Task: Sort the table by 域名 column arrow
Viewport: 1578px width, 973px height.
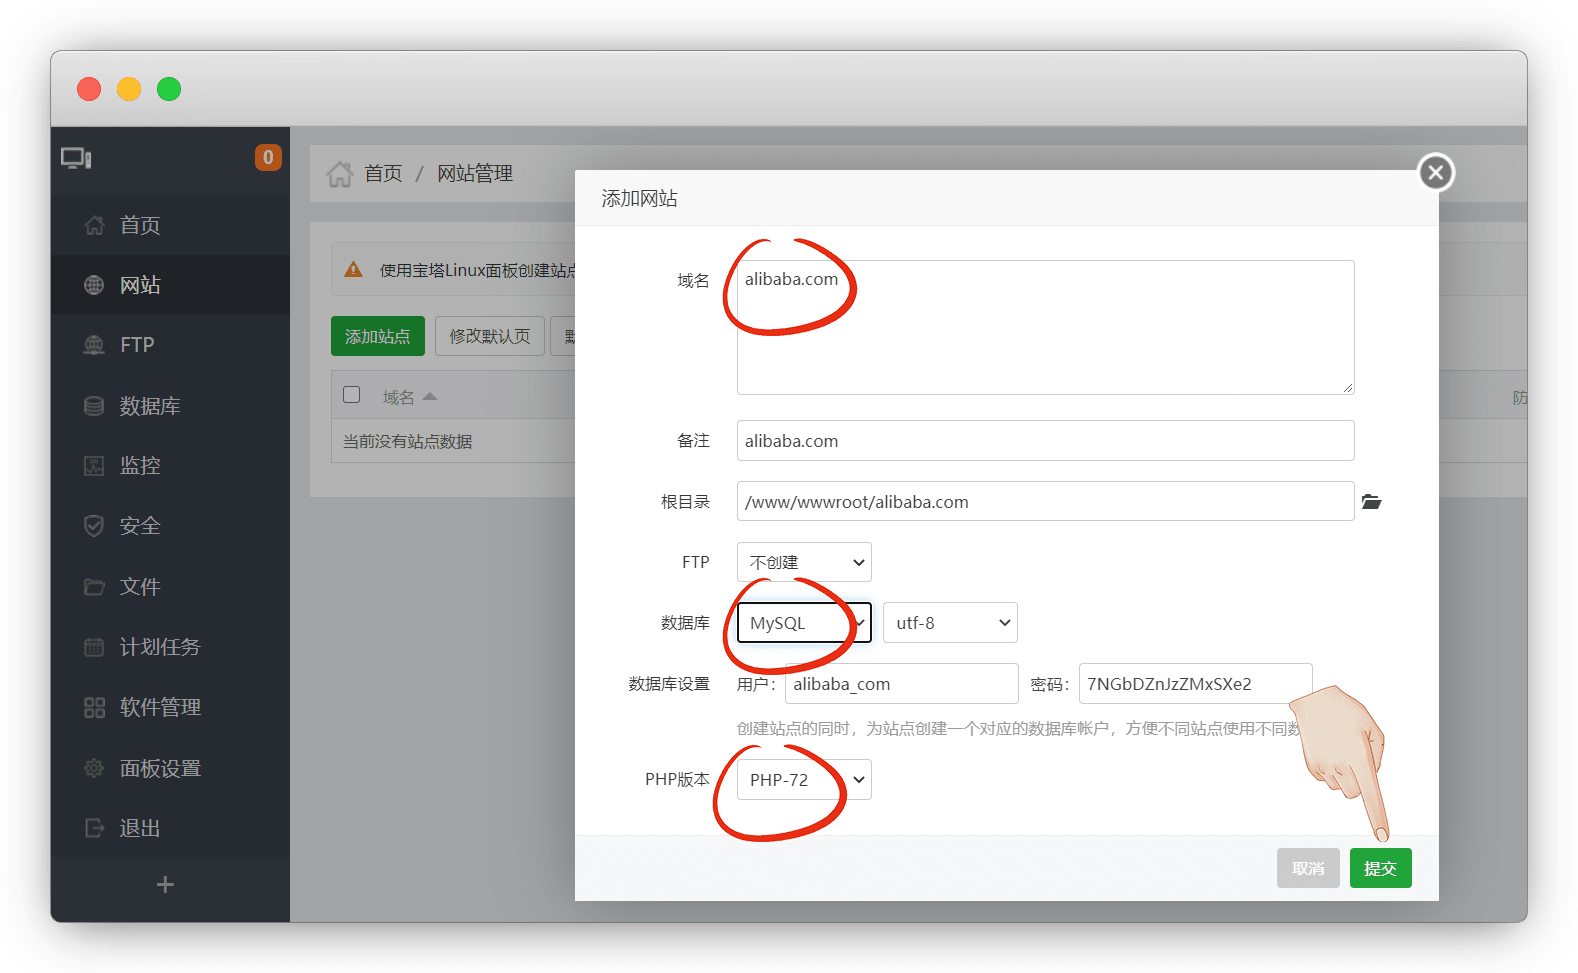Action: click(430, 397)
